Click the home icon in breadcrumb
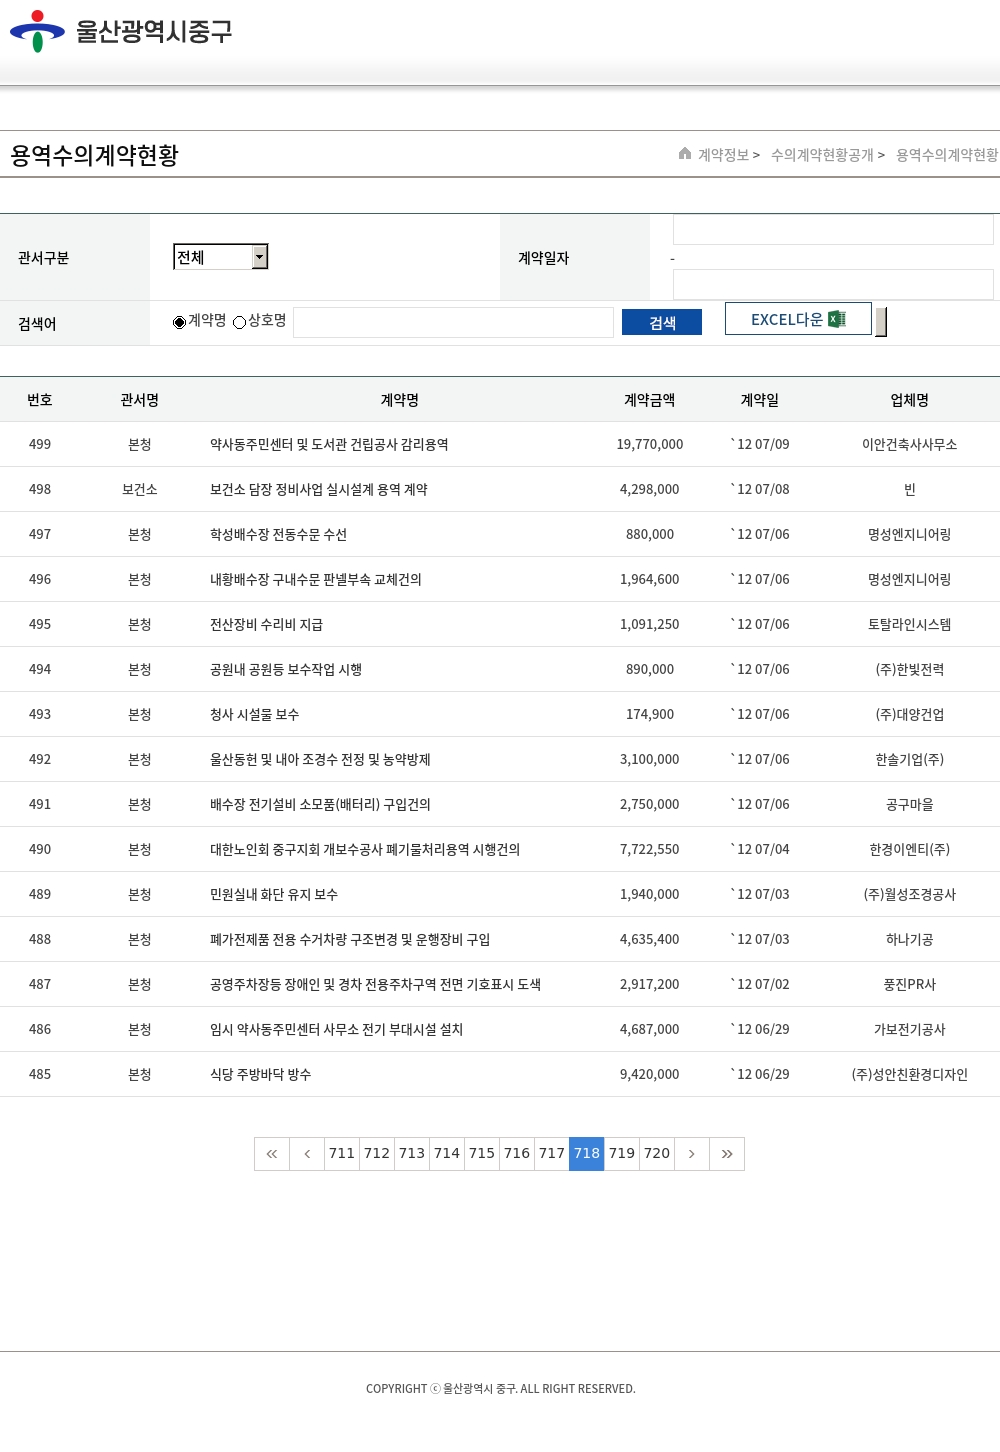The image size is (1000, 1452). coord(685,154)
